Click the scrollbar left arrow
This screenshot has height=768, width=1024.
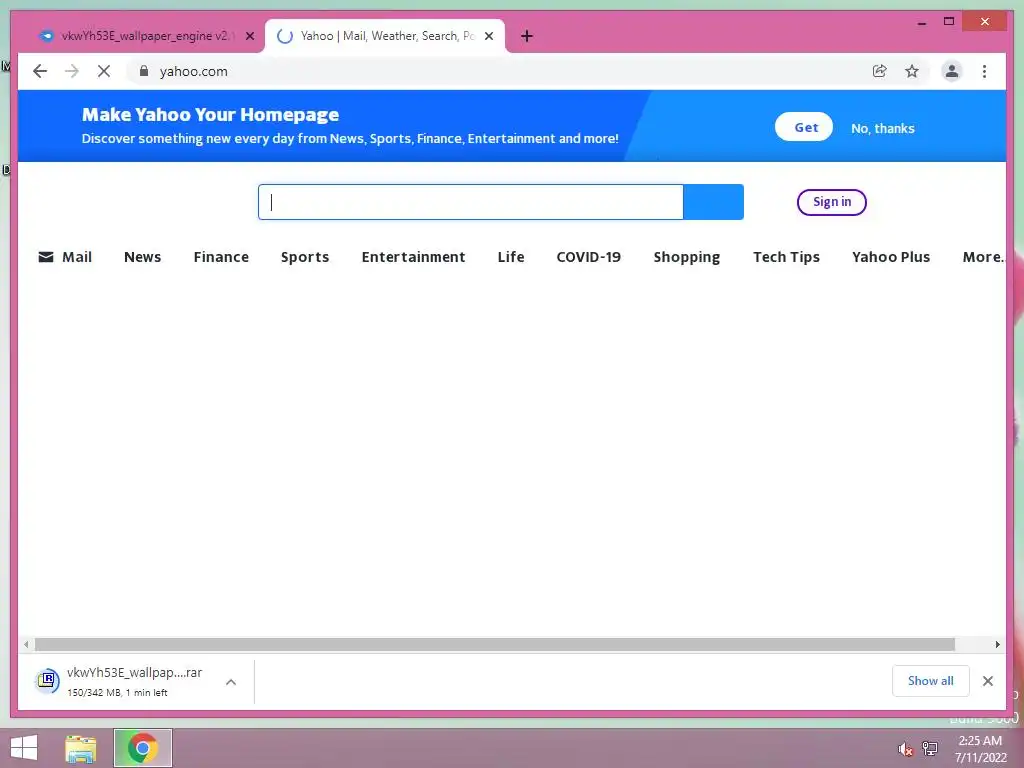pos(25,645)
